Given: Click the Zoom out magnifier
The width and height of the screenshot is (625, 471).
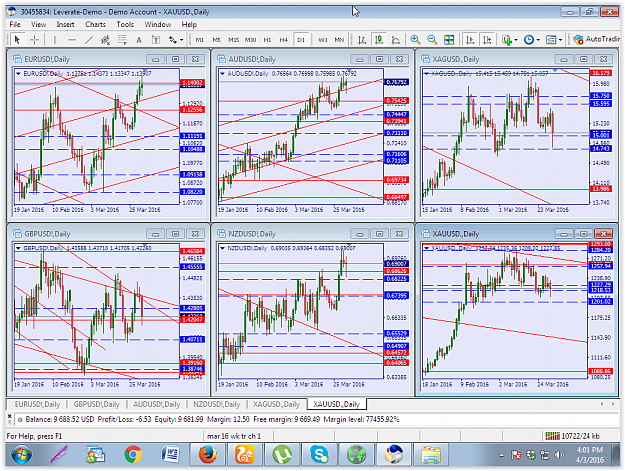Looking at the screenshot, I should click(x=432, y=39).
